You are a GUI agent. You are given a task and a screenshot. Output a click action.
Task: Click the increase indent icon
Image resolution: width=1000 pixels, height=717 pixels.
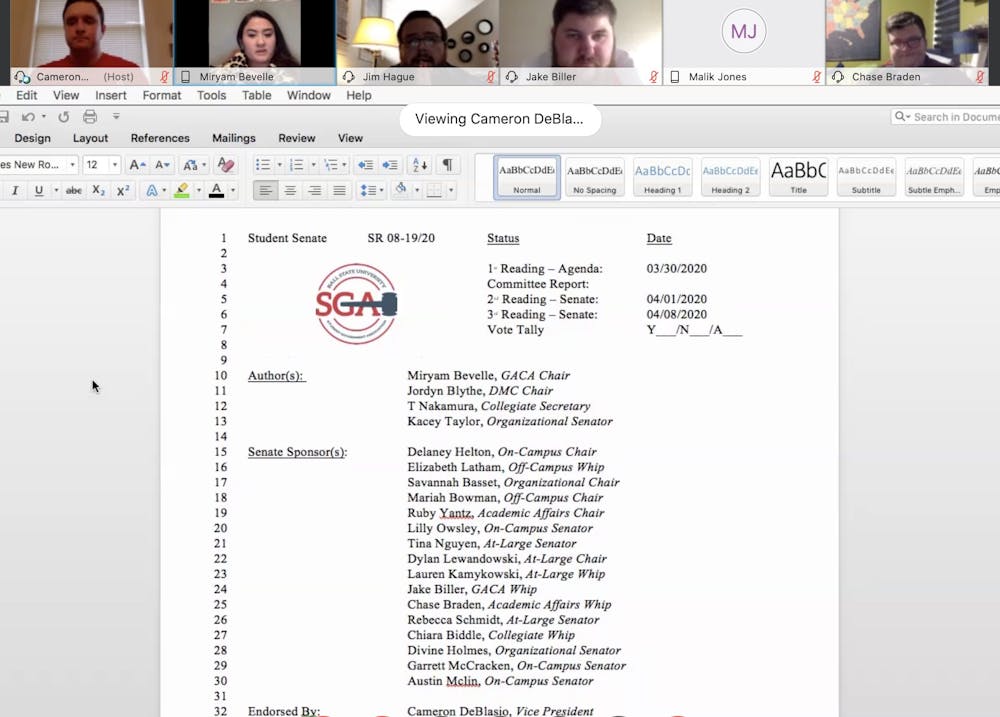pyautogui.click(x=389, y=165)
